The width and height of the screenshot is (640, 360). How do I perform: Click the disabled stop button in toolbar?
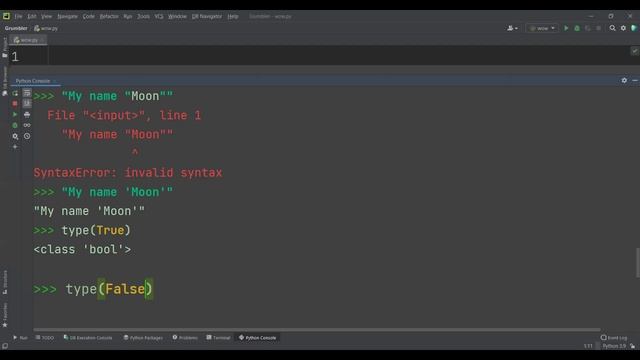598,28
